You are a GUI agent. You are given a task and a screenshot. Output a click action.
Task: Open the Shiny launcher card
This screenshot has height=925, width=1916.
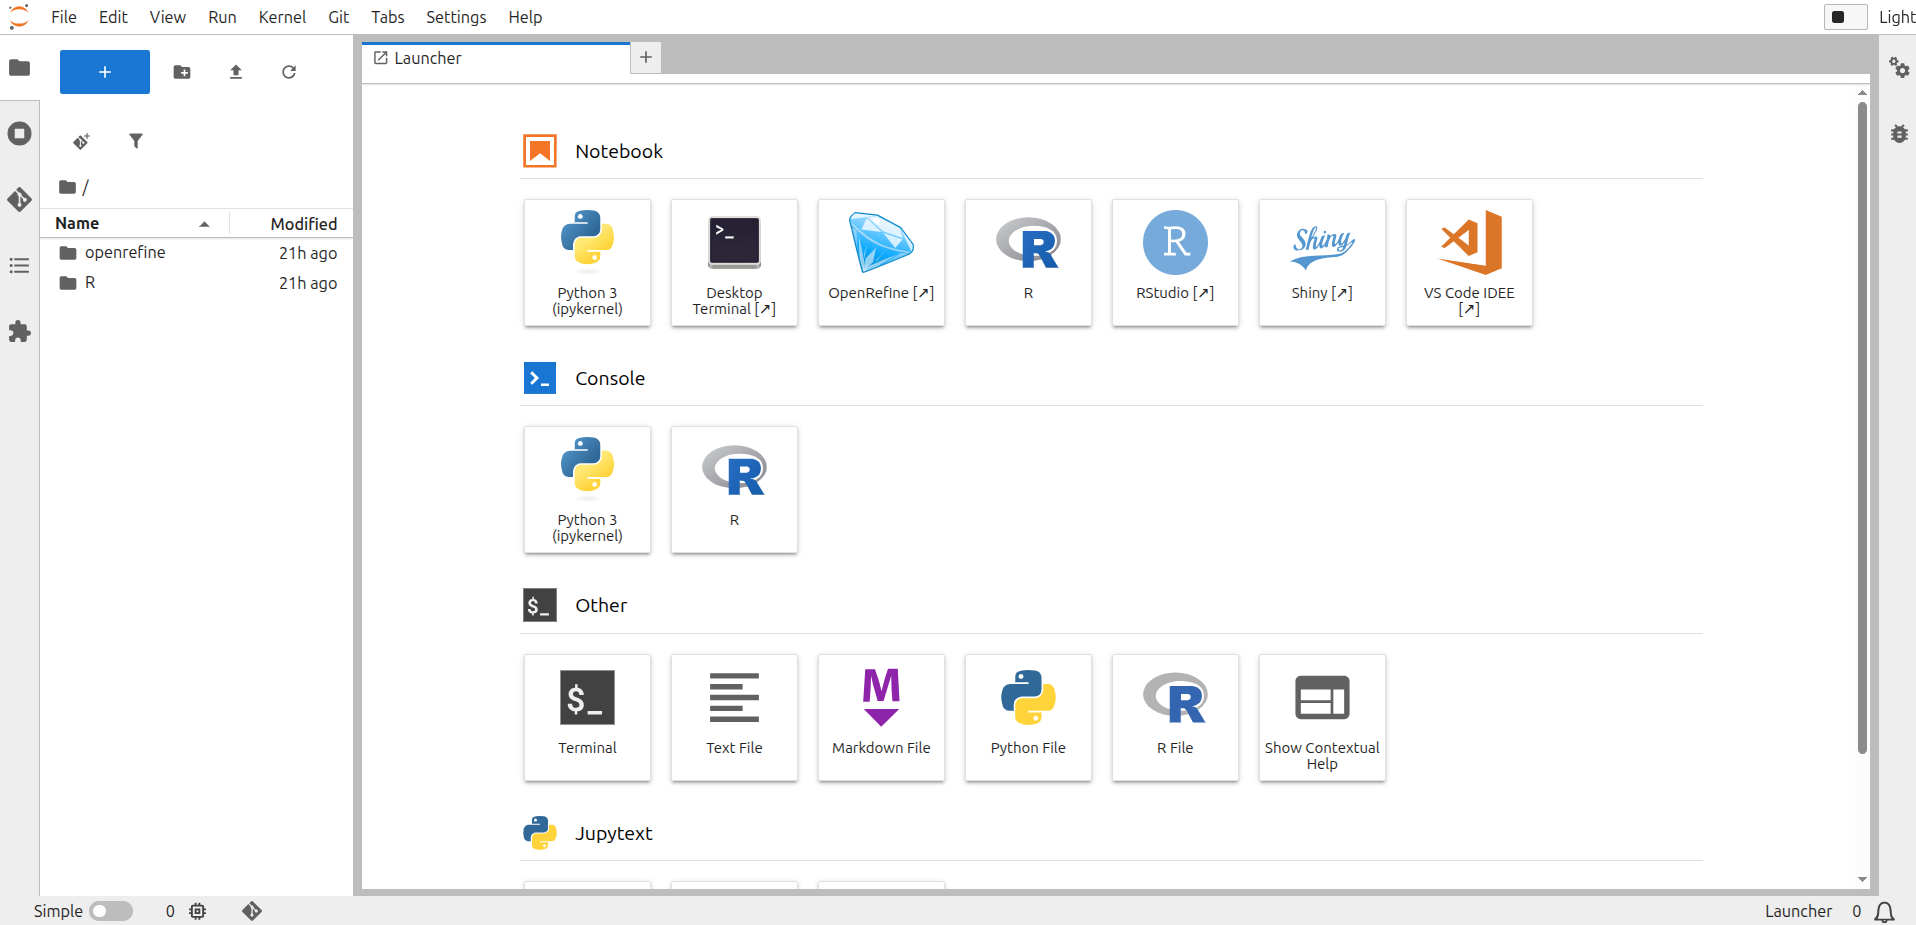coord(1322,263)
